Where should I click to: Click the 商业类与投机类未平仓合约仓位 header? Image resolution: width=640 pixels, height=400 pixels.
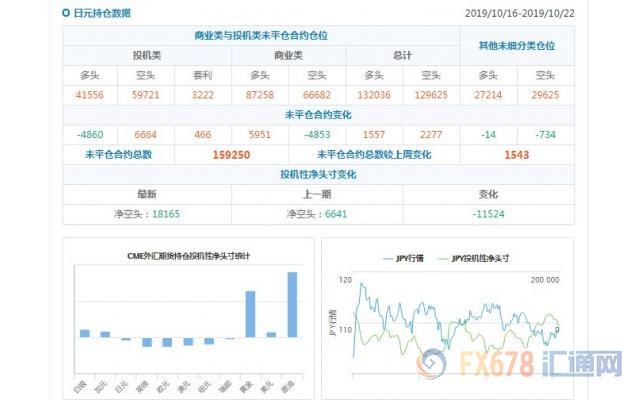(261, 36)
